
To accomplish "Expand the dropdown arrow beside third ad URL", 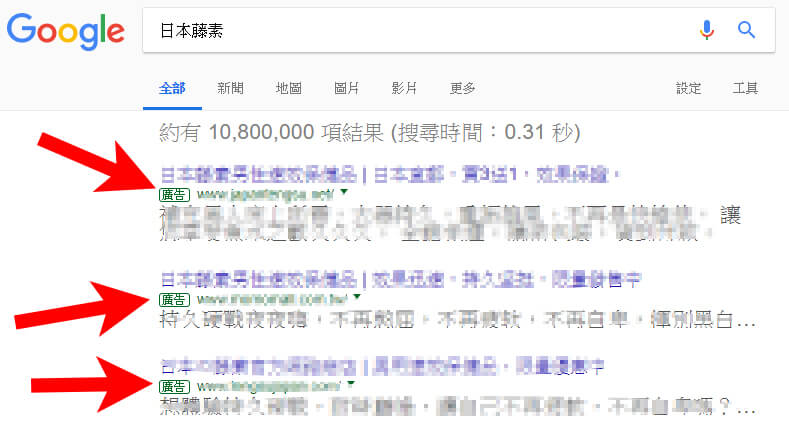I will pyautogui.click(x=351, y=384).
